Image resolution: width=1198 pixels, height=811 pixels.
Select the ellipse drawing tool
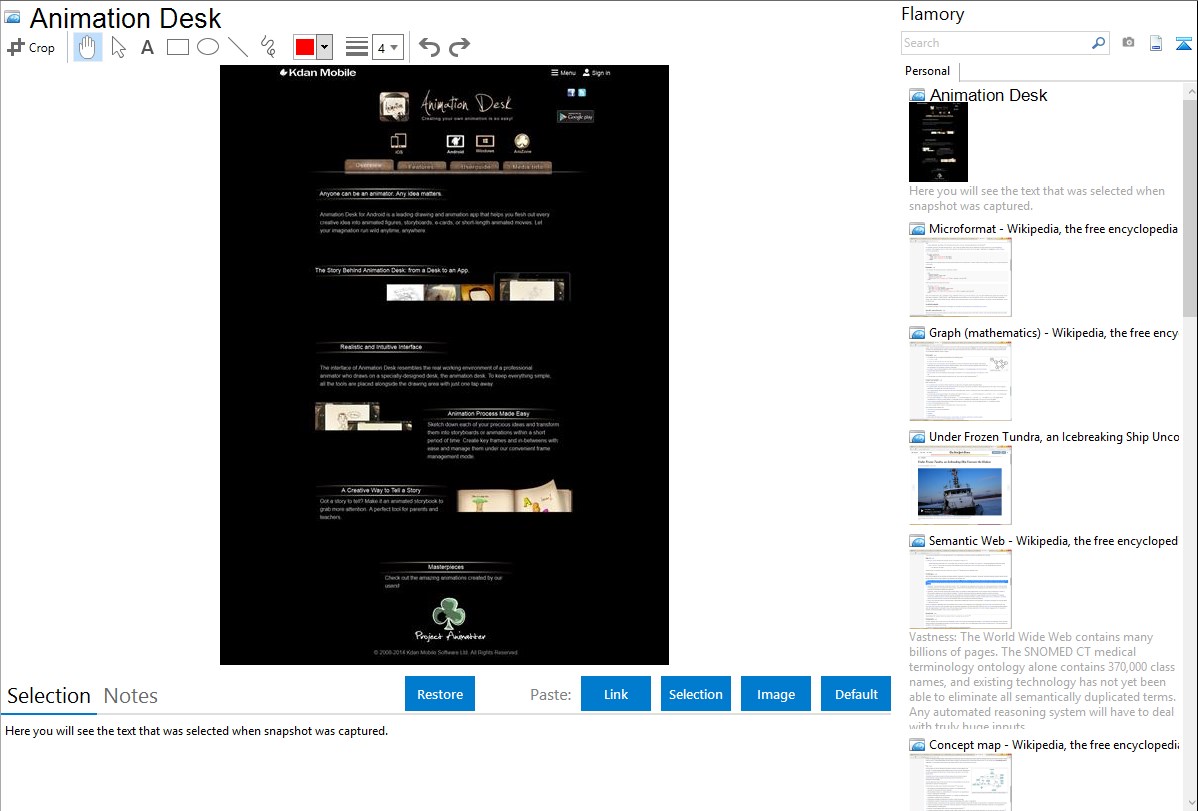pos(208,47)
